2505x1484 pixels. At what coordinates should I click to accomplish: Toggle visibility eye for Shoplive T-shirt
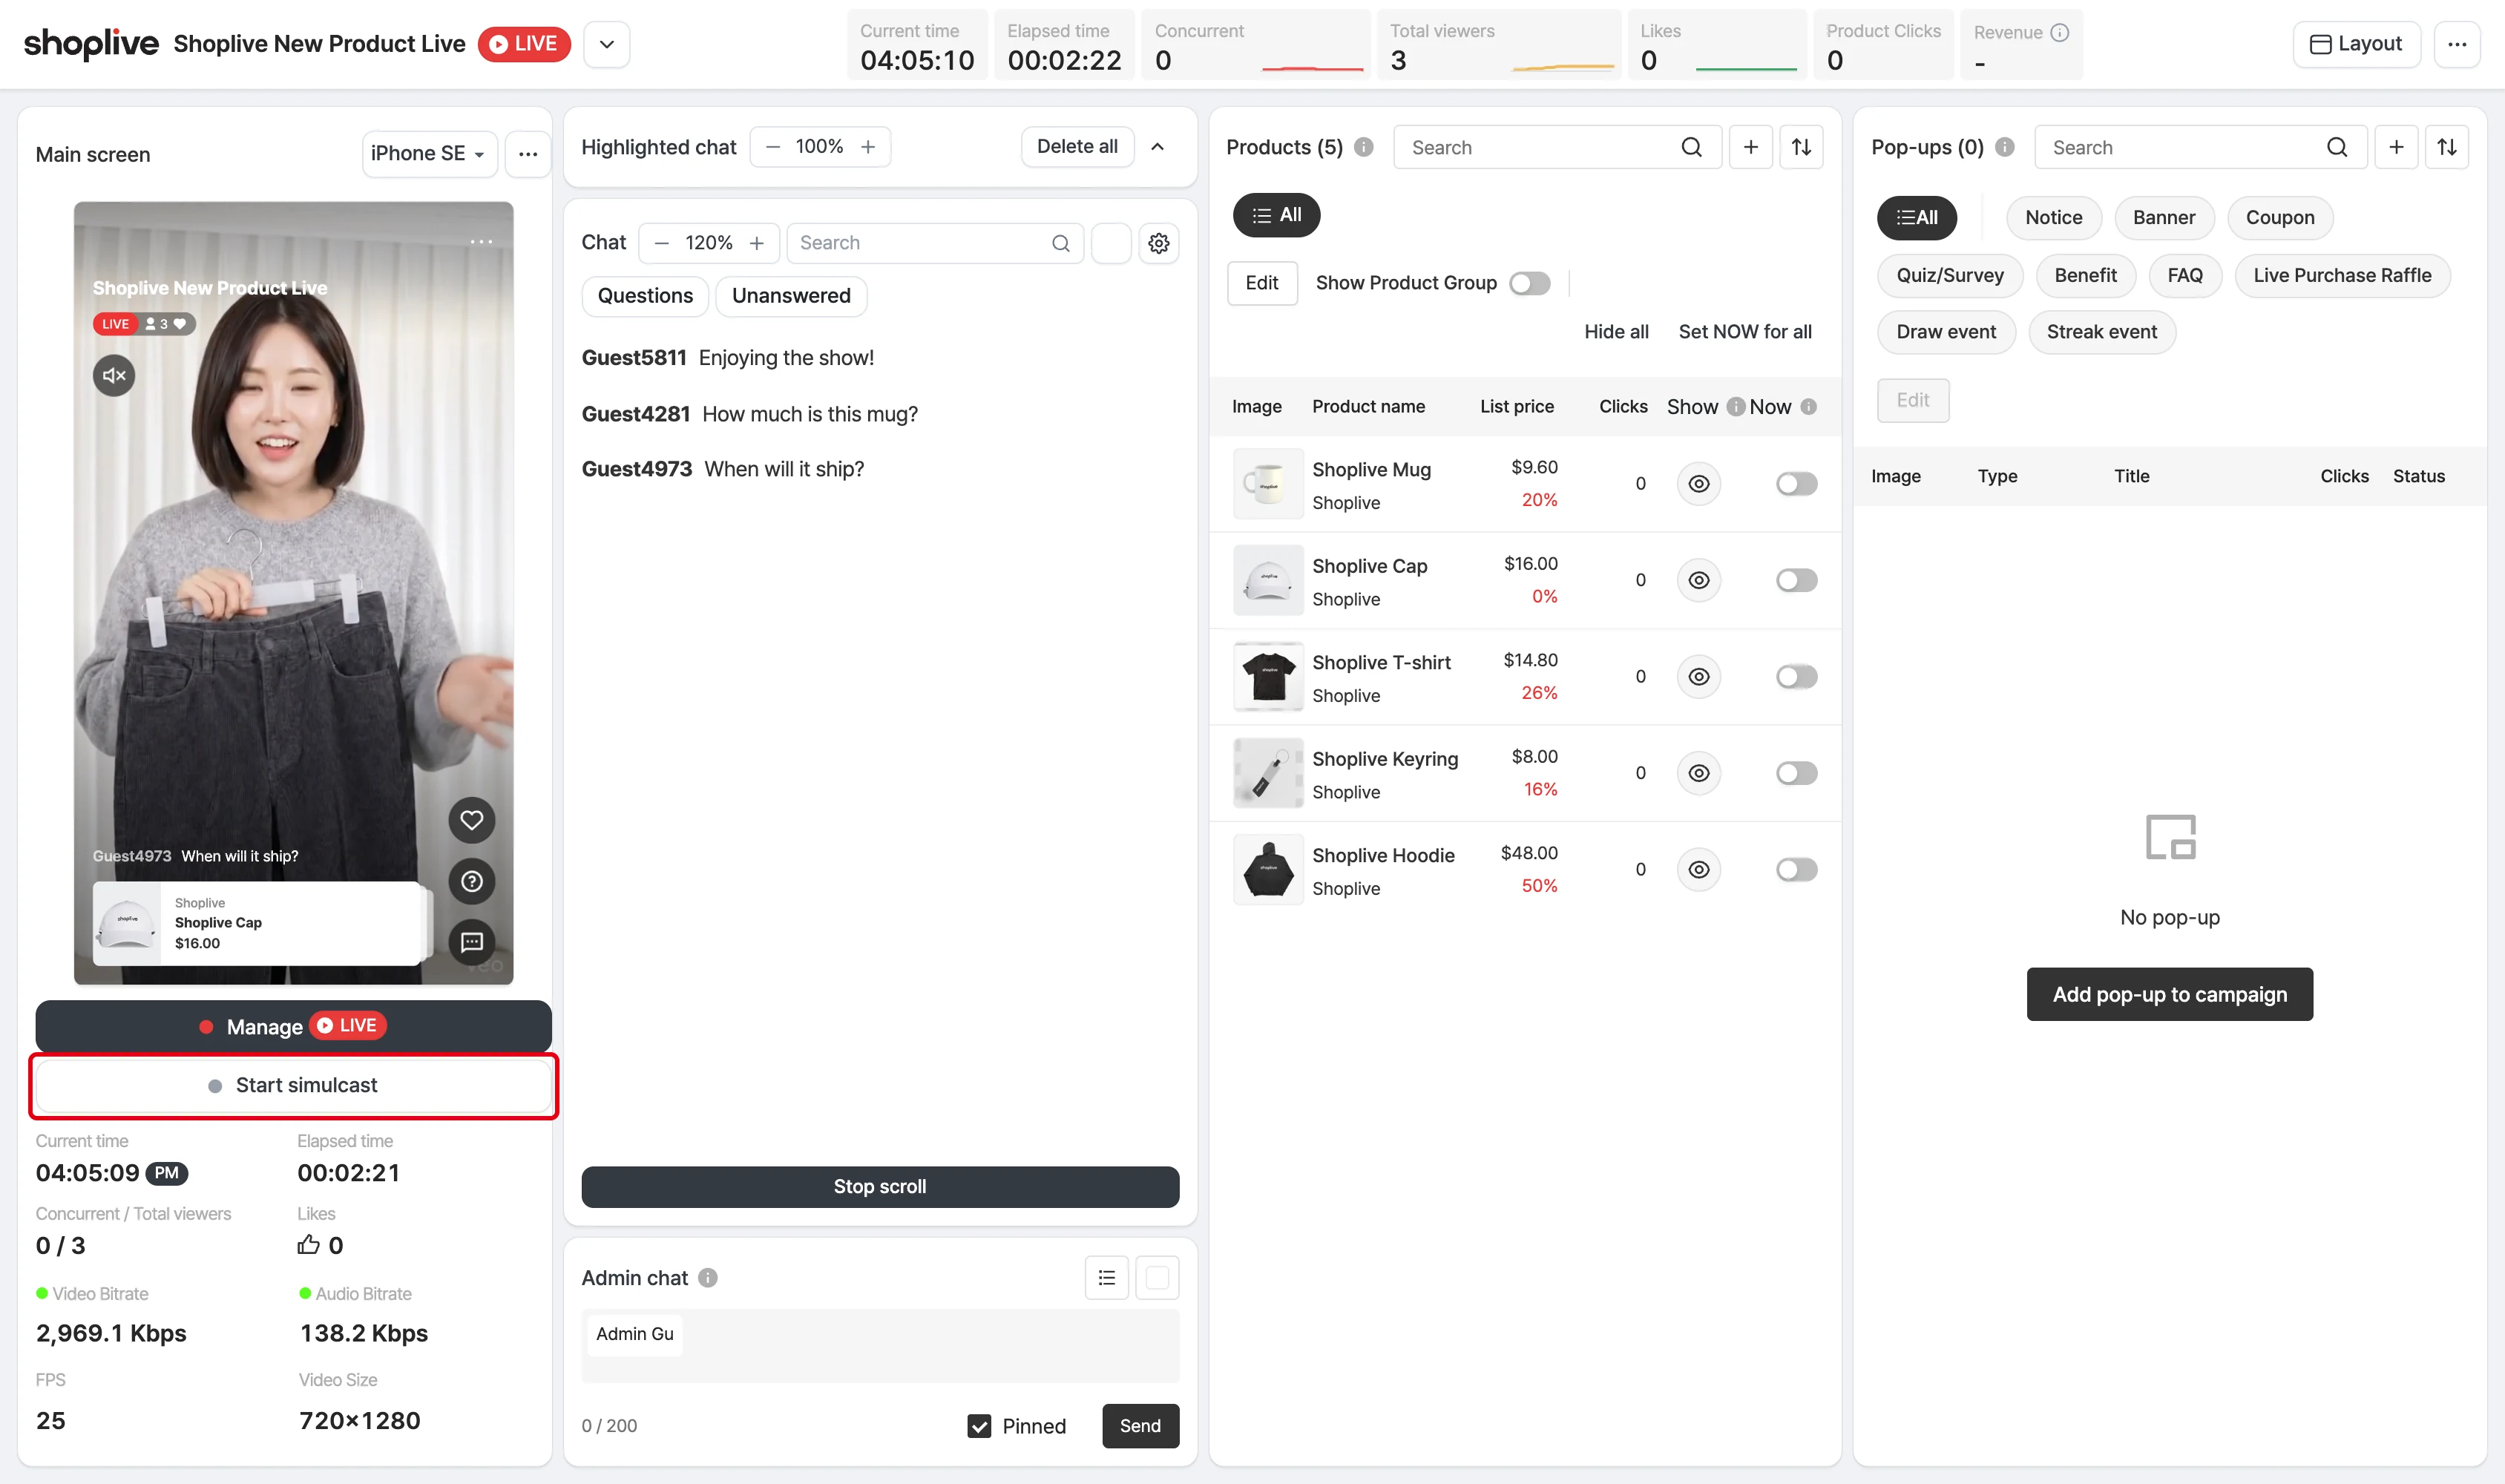(1699, 677)
